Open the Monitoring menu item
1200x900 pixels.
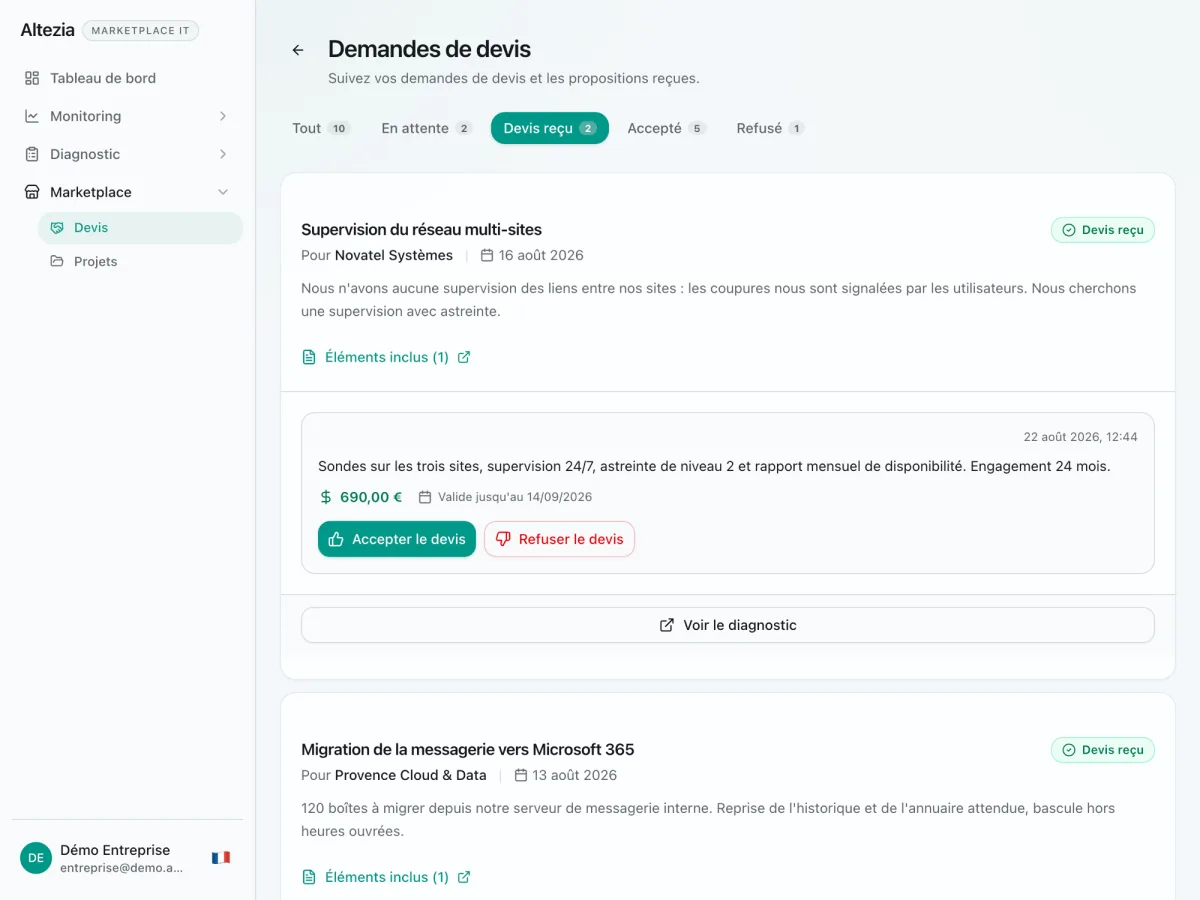coord(127,116)
